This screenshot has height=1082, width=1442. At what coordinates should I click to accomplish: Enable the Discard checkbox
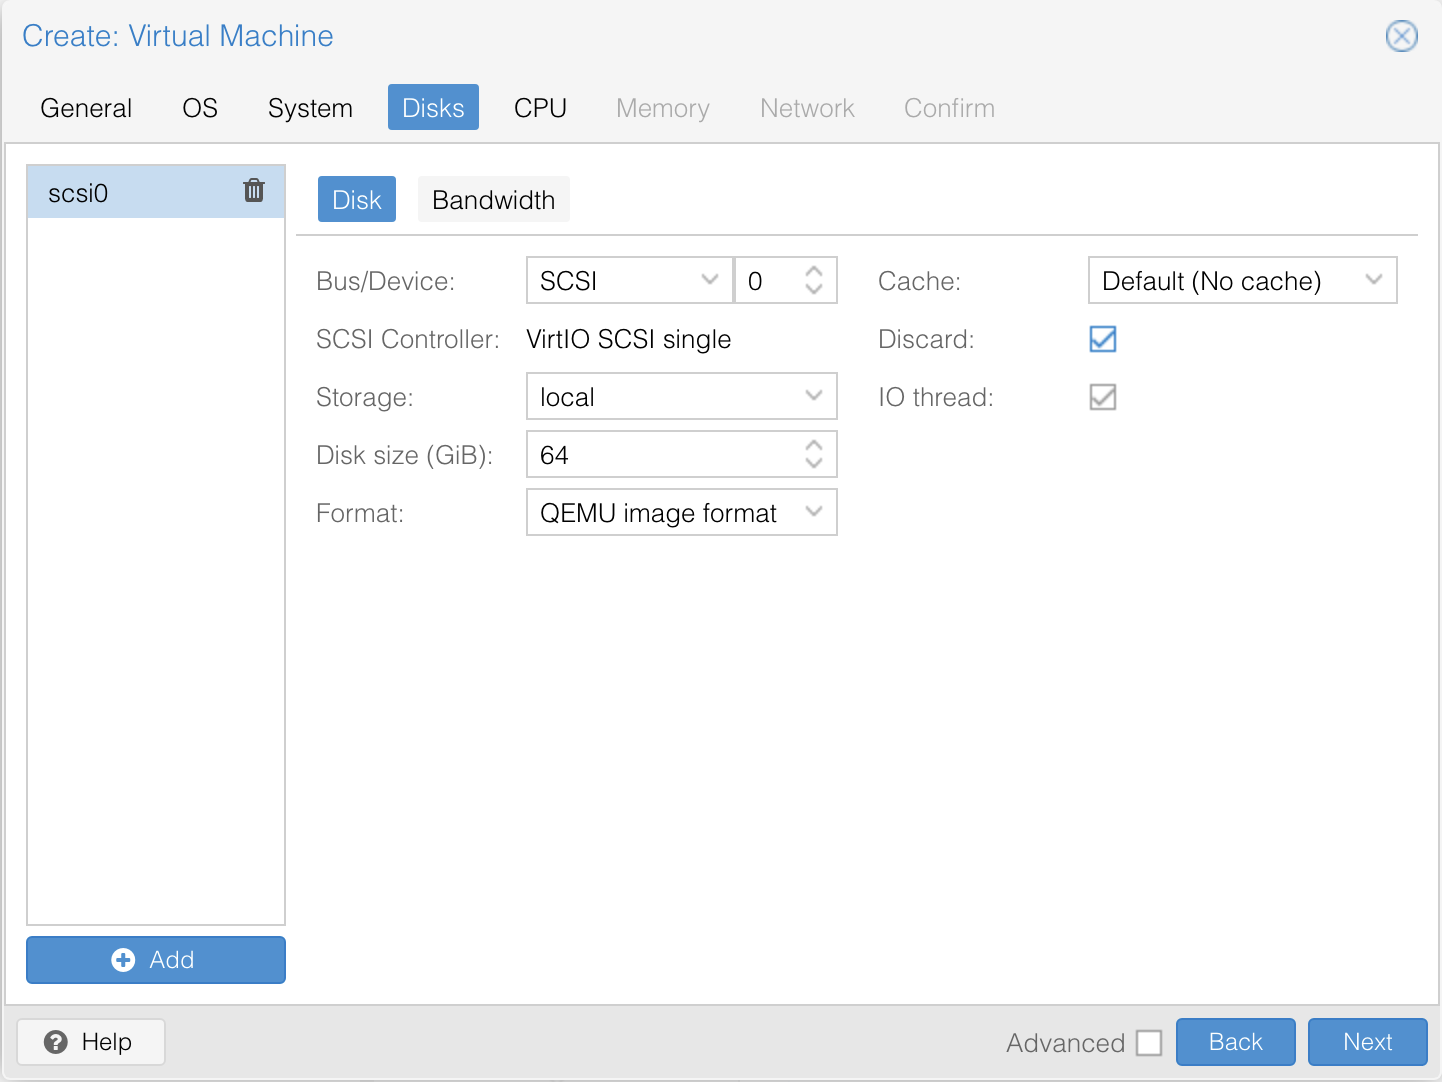pyautogui.click(x=1103, y=339)
